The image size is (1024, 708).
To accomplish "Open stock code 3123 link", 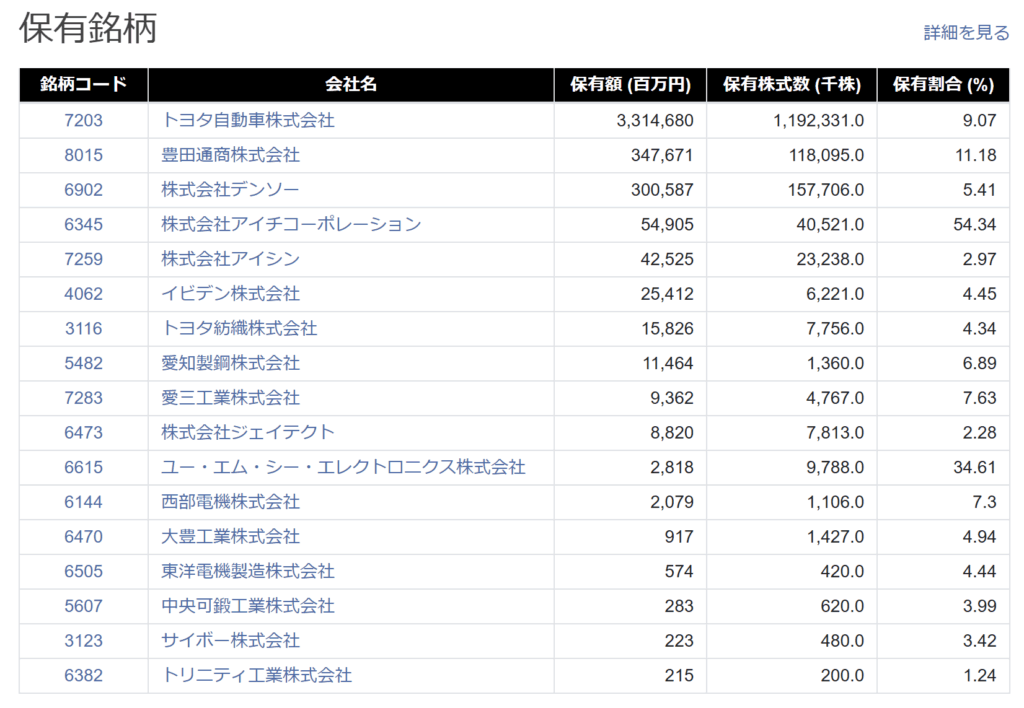I will point(84,640).
